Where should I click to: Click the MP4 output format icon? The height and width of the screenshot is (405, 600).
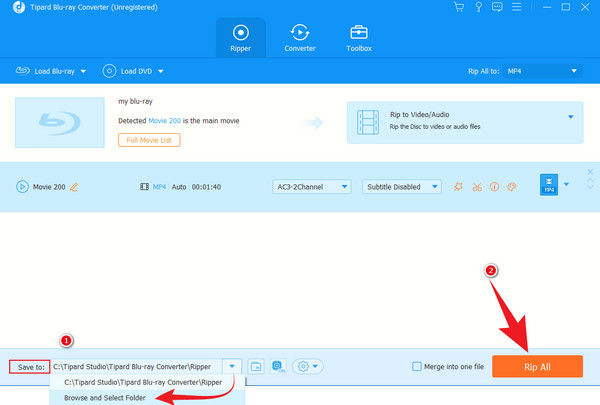tap(548, 186)
